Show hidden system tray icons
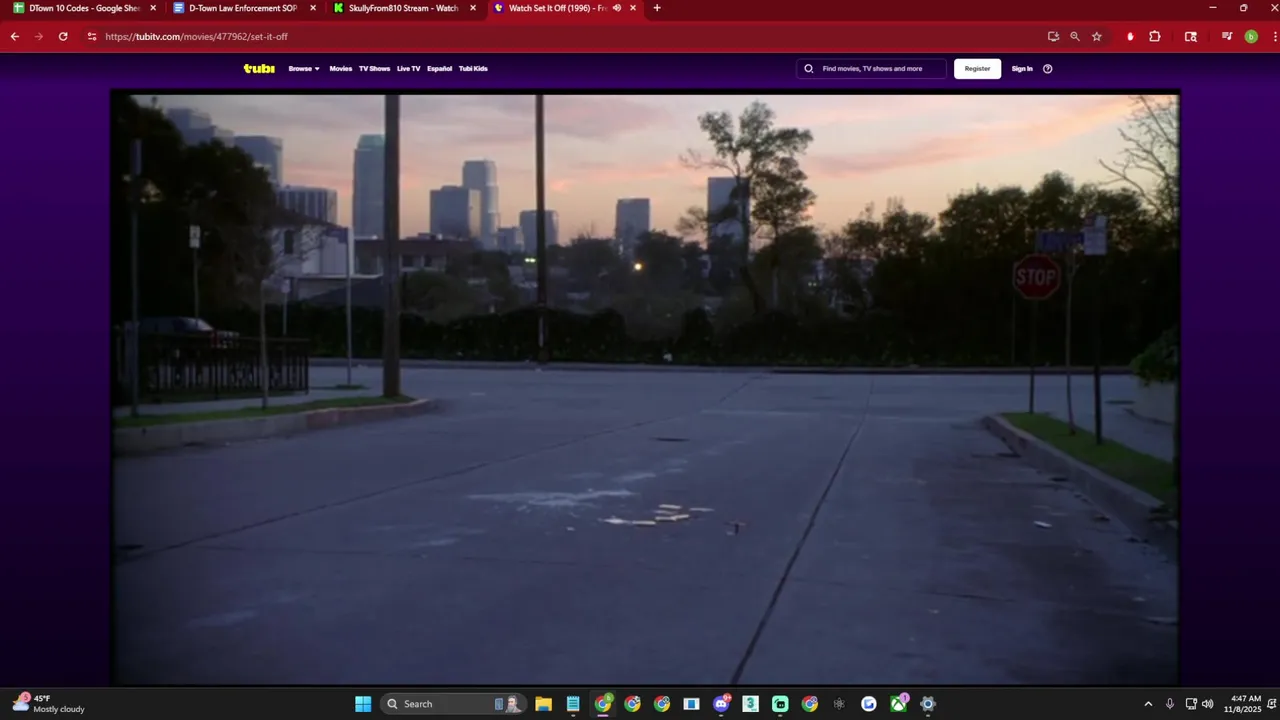This screenshot has height=720, width=1280. (x=1148, y=704)
